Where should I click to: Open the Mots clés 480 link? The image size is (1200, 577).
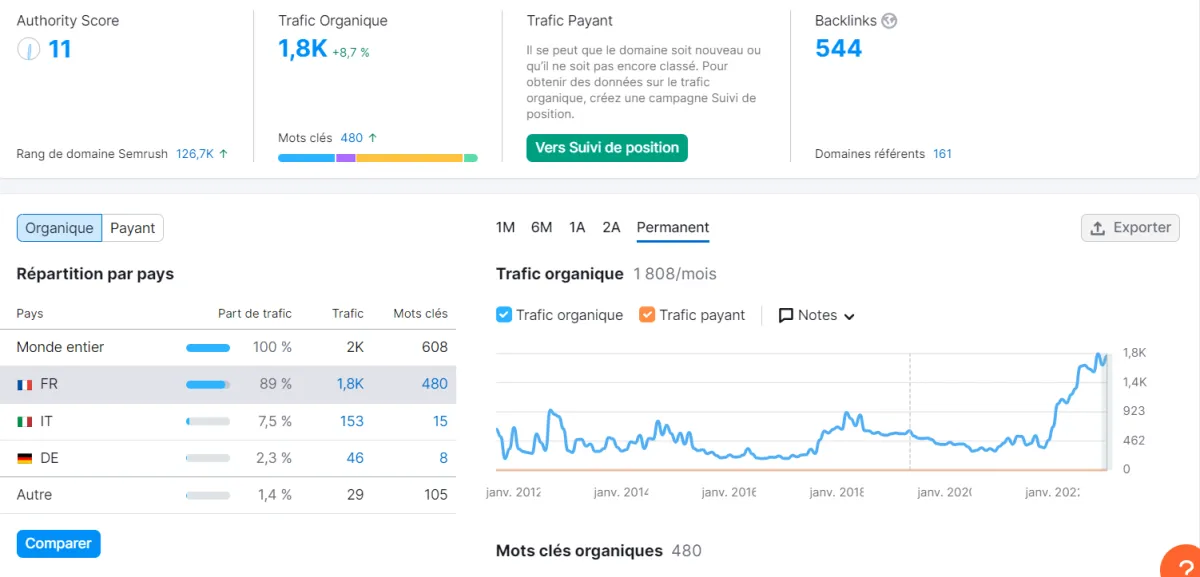coord(351,138)
